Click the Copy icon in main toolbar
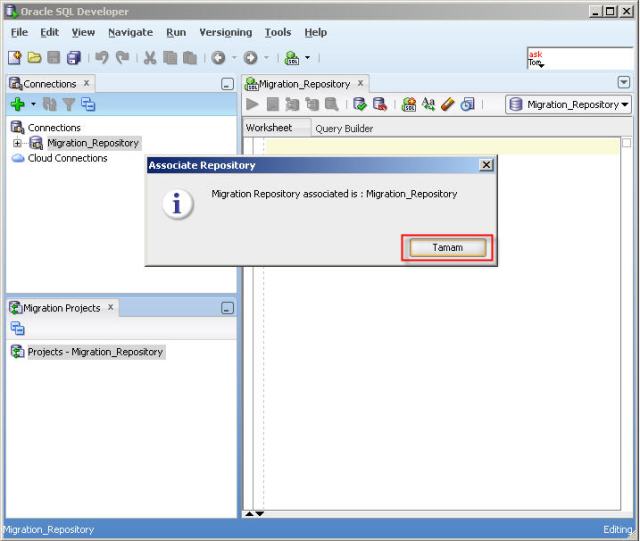Viewport: 640px width, 541px height. tap(170, 58)
